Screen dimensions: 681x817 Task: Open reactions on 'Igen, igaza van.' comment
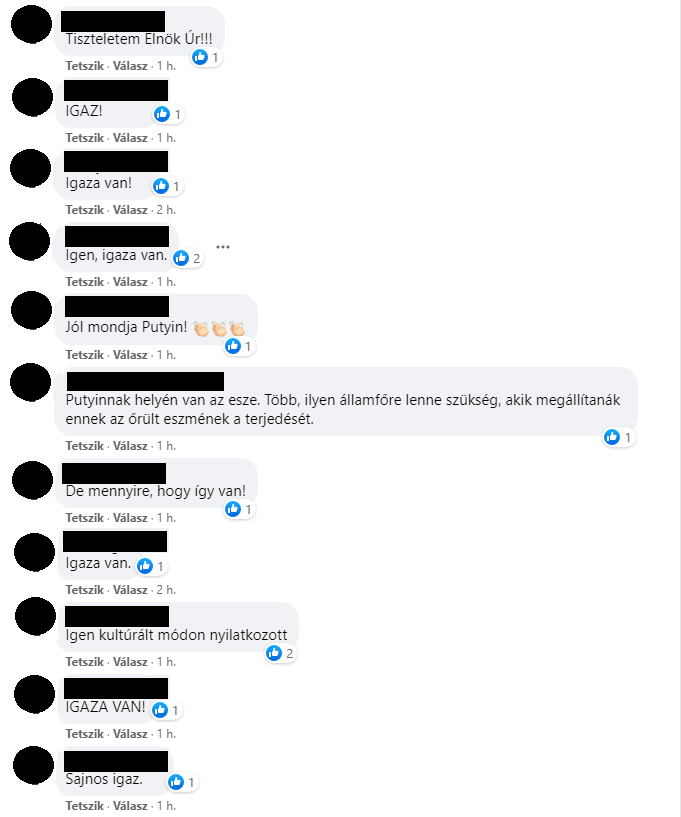pyautogui.click(x=188, y=258)
